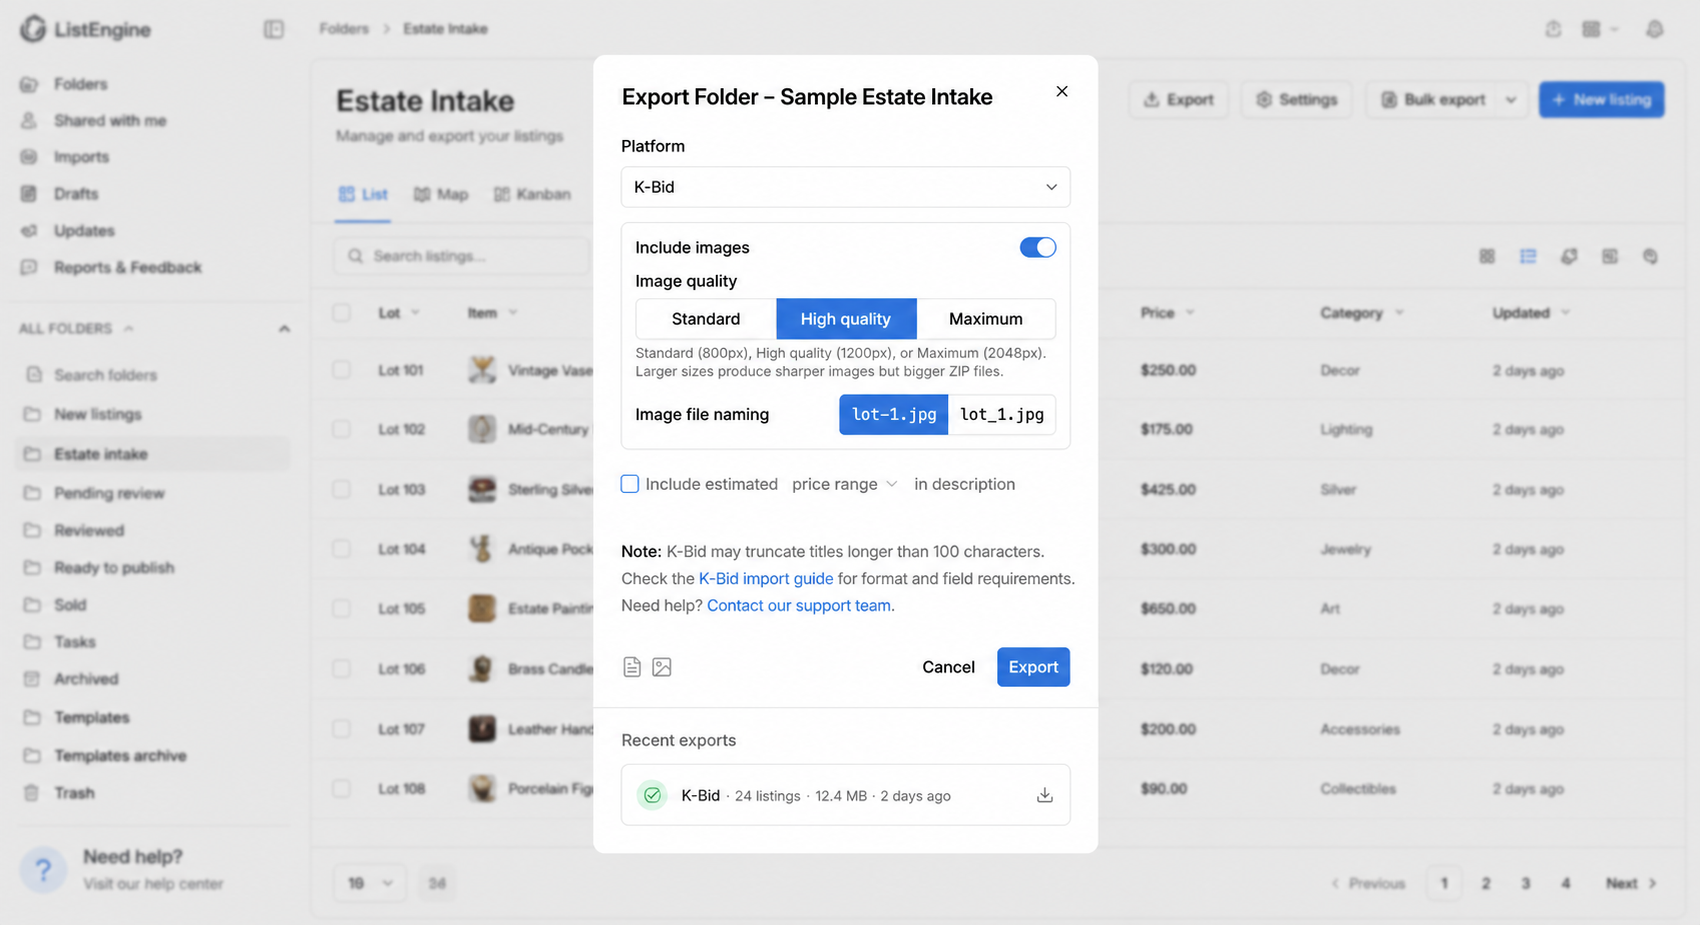
Task: Expand the Bulk export dropdown arrow
Action: point(1511,100)
